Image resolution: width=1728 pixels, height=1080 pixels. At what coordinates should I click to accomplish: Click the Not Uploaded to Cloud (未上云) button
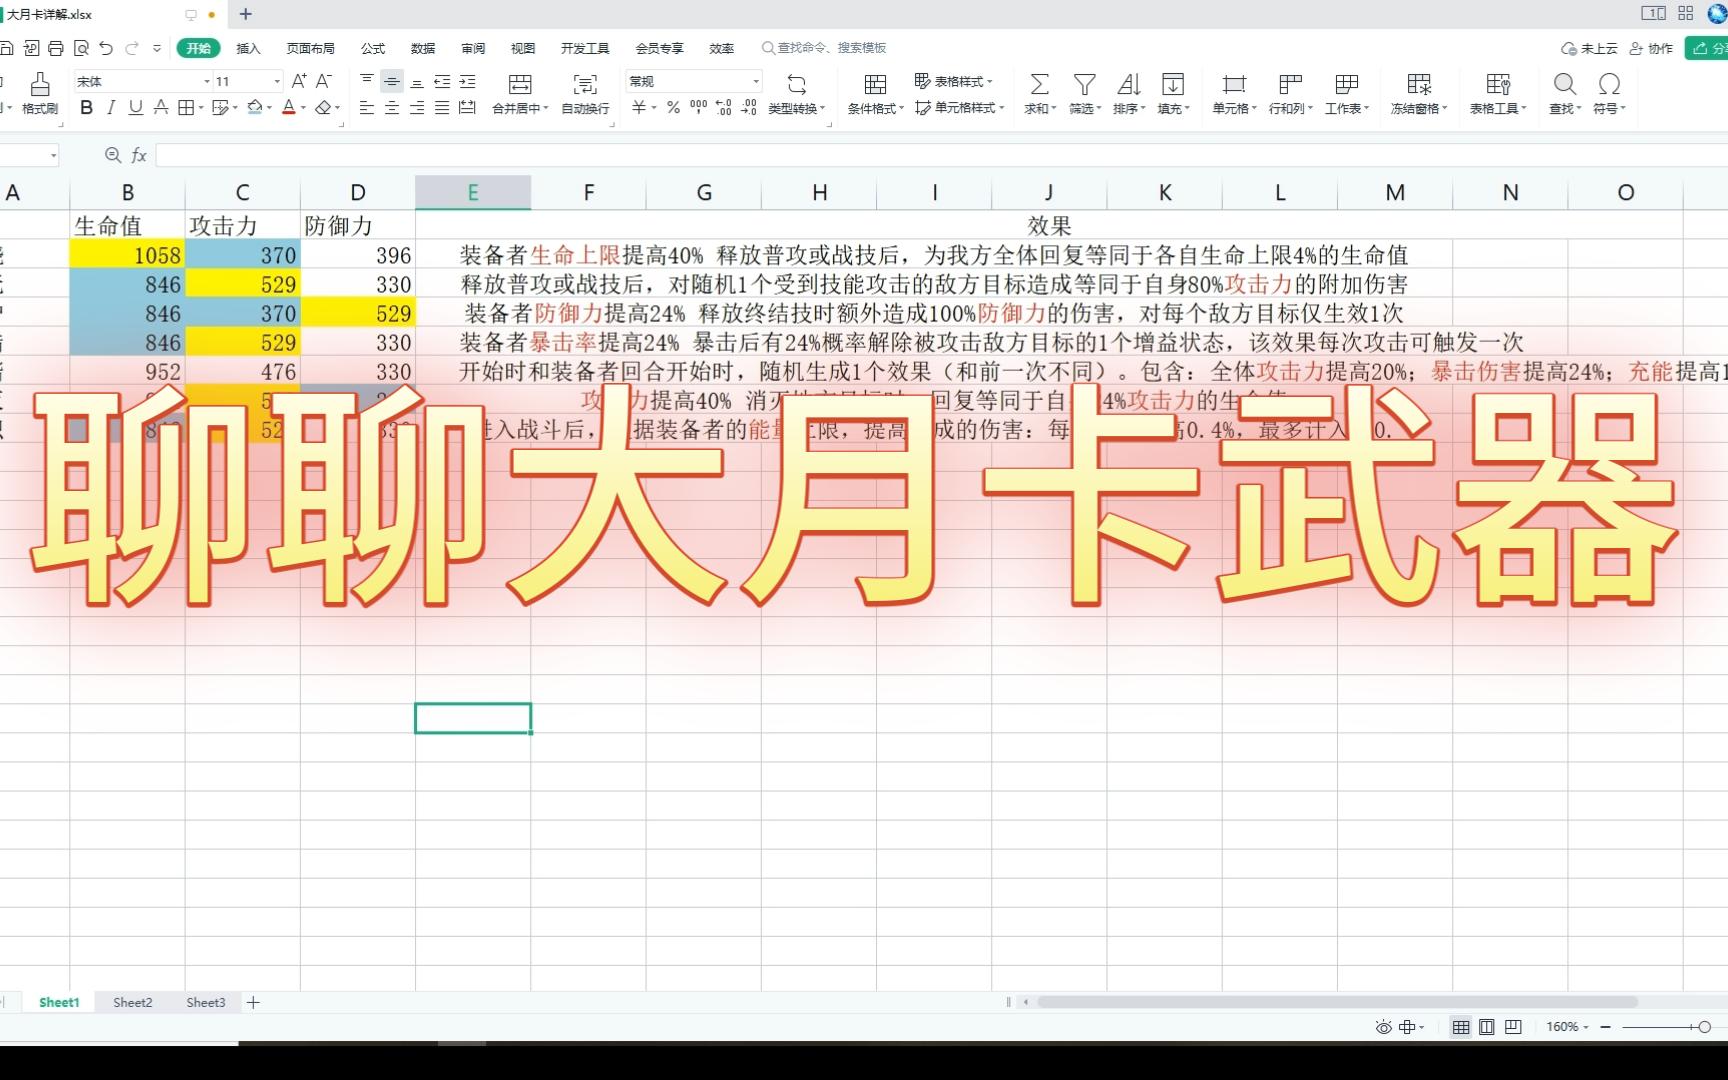[1589, 48]
